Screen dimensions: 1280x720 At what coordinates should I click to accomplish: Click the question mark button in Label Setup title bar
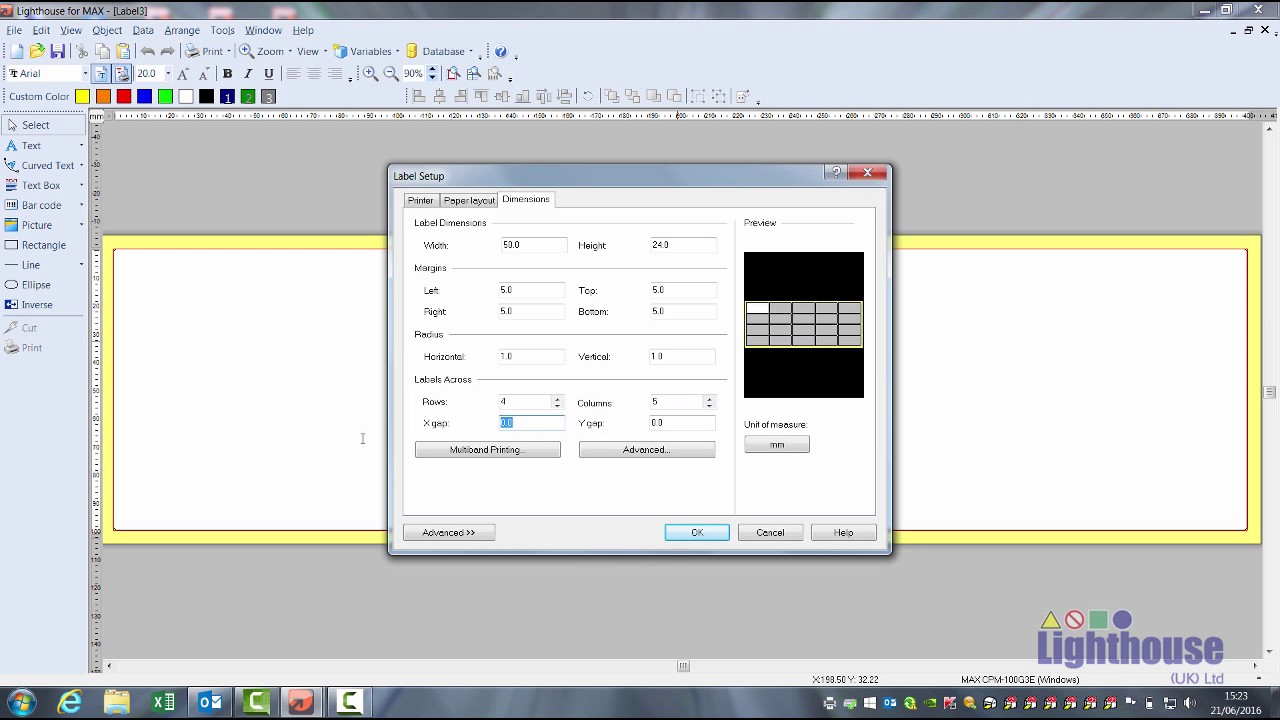click(837, 172)
